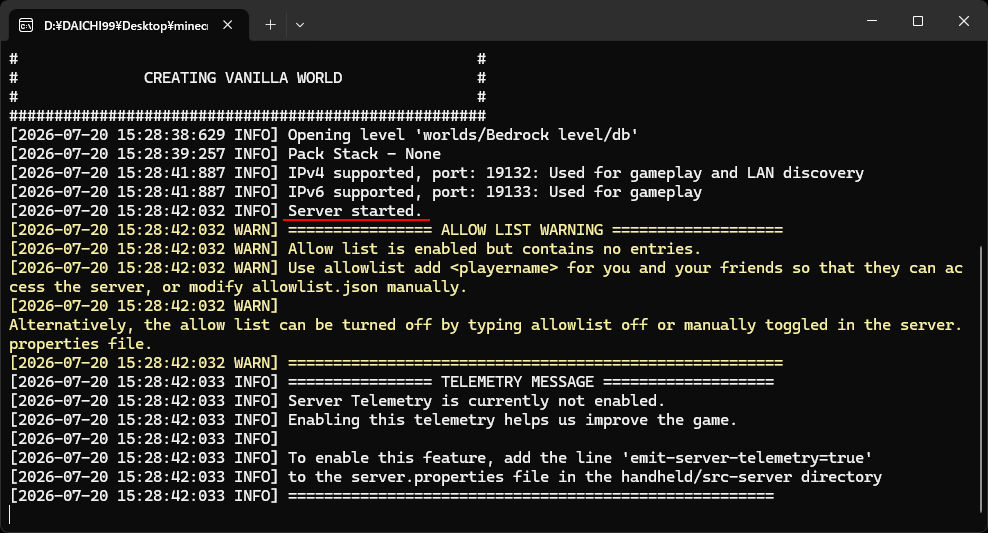Viewport: 988px width, 533px height.
Task: Click the 'emit-server-telemetry=true' line
Action: [x=441, y=457]
